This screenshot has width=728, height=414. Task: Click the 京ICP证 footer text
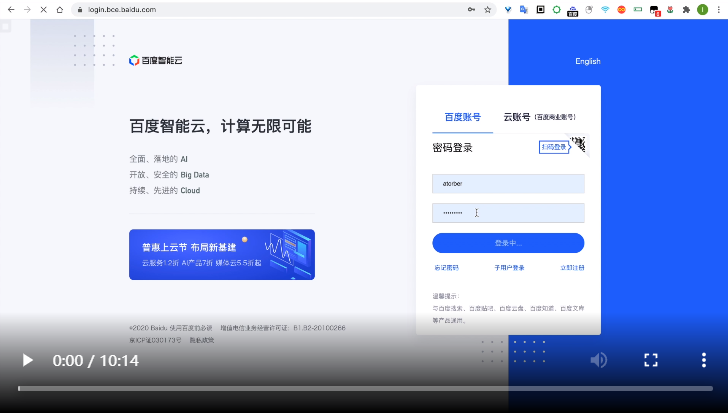pyautogui.click(x=155, y=340)
